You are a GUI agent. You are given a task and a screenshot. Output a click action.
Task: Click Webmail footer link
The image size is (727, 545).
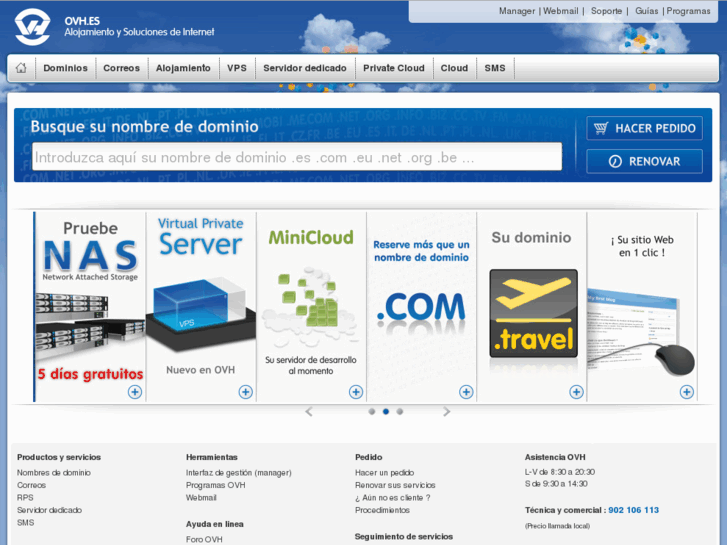(x=201, y=498)
